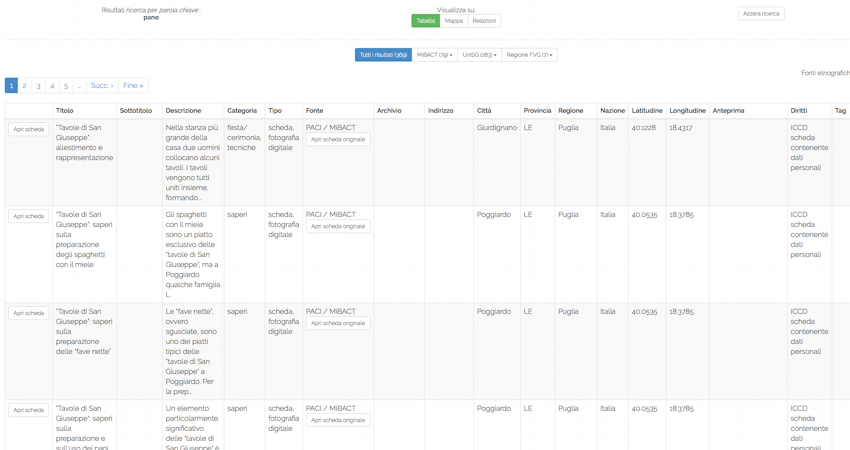
Task: Go to page 3 of results
Action: coord(39,86)
